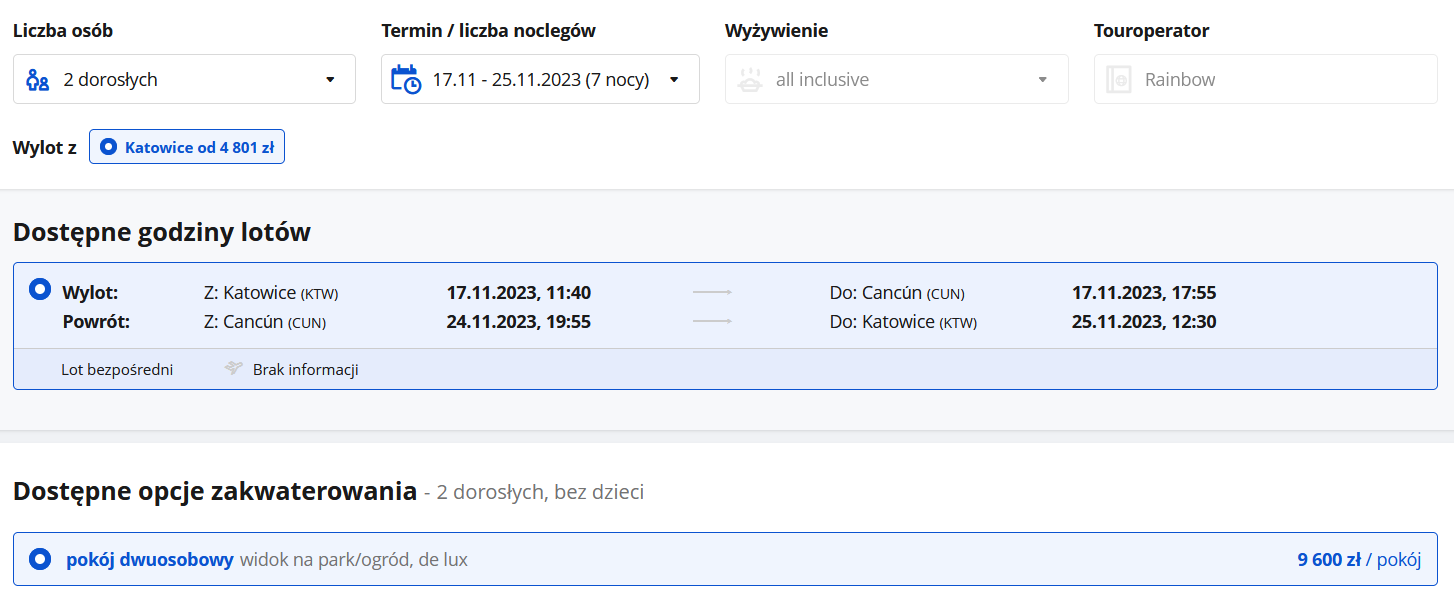Click the calendar clock icon in Termin field
This screenshot has width=1454, height=610.
coord(405,79)
